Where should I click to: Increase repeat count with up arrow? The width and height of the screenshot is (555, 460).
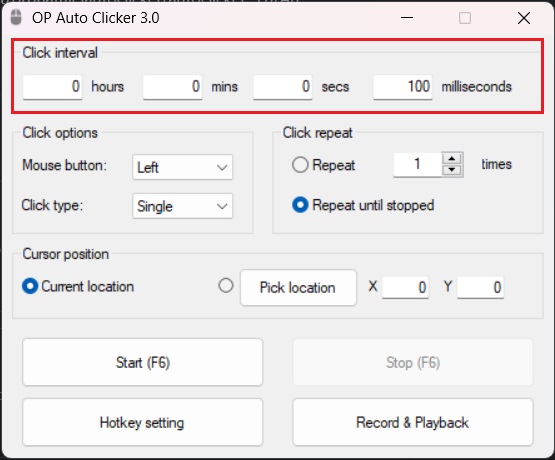tap(452, 159)
